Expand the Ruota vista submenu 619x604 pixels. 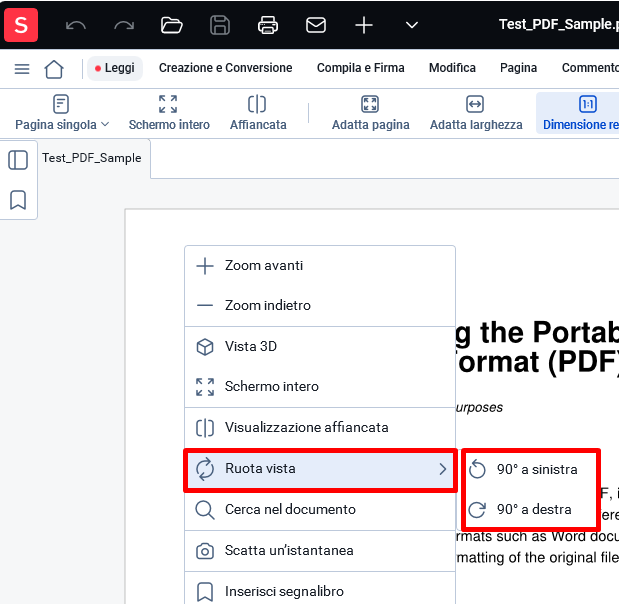point(320,469)
